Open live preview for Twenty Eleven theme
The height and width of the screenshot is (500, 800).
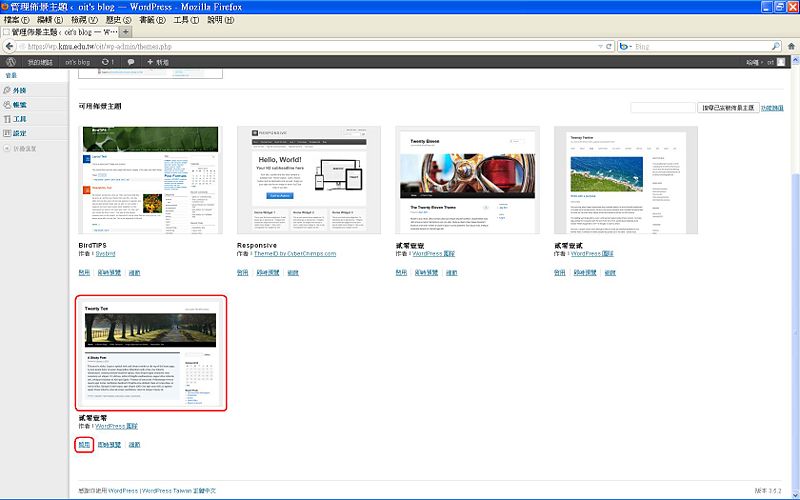pyautogui.click(x=426, y=272)
